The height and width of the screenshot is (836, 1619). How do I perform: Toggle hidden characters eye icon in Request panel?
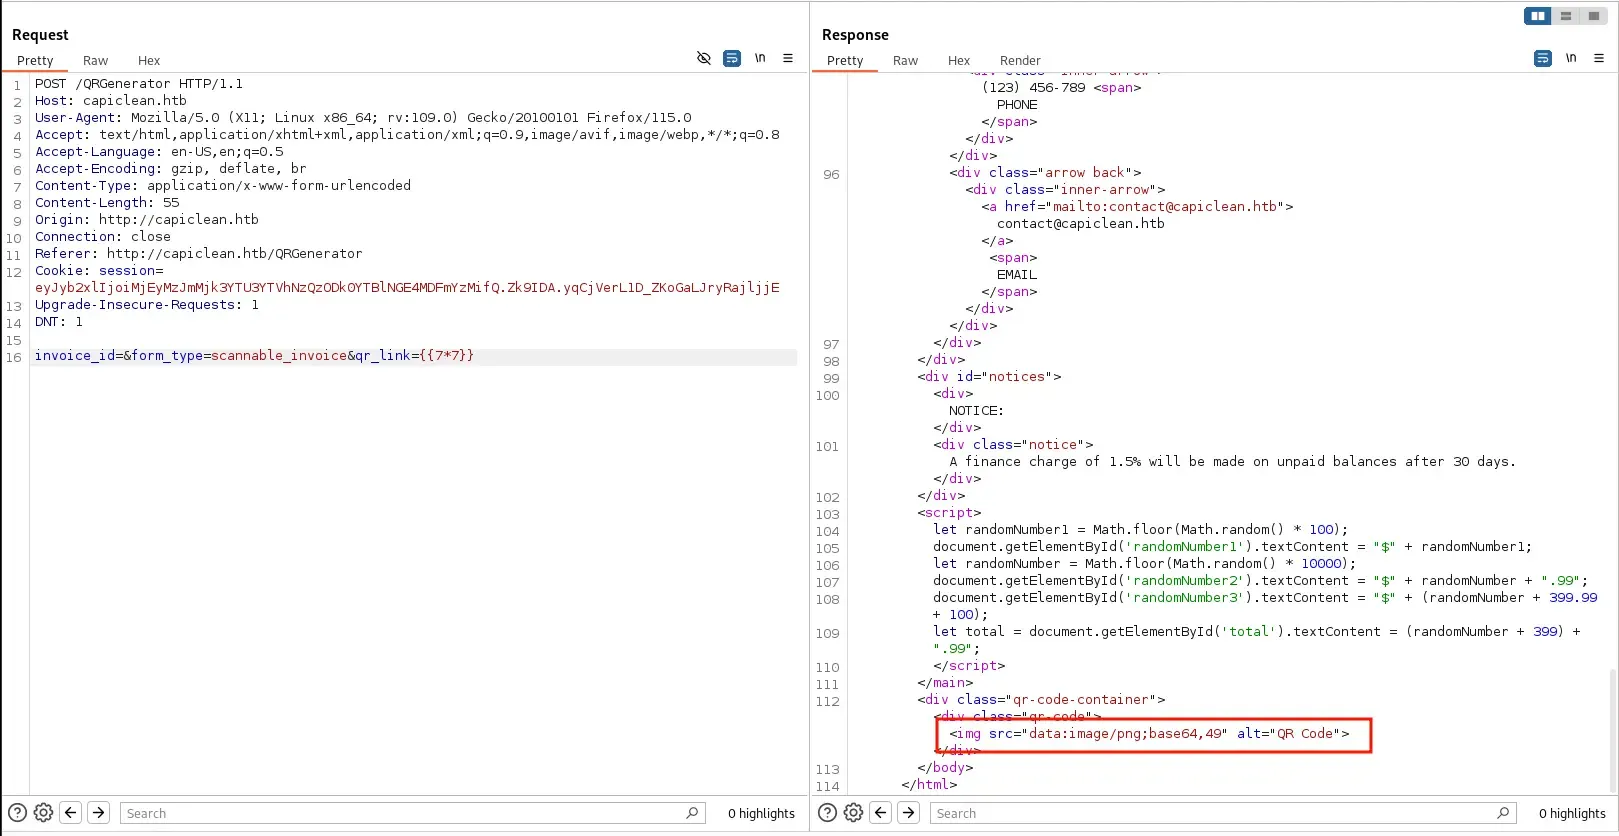click(704, 58)
